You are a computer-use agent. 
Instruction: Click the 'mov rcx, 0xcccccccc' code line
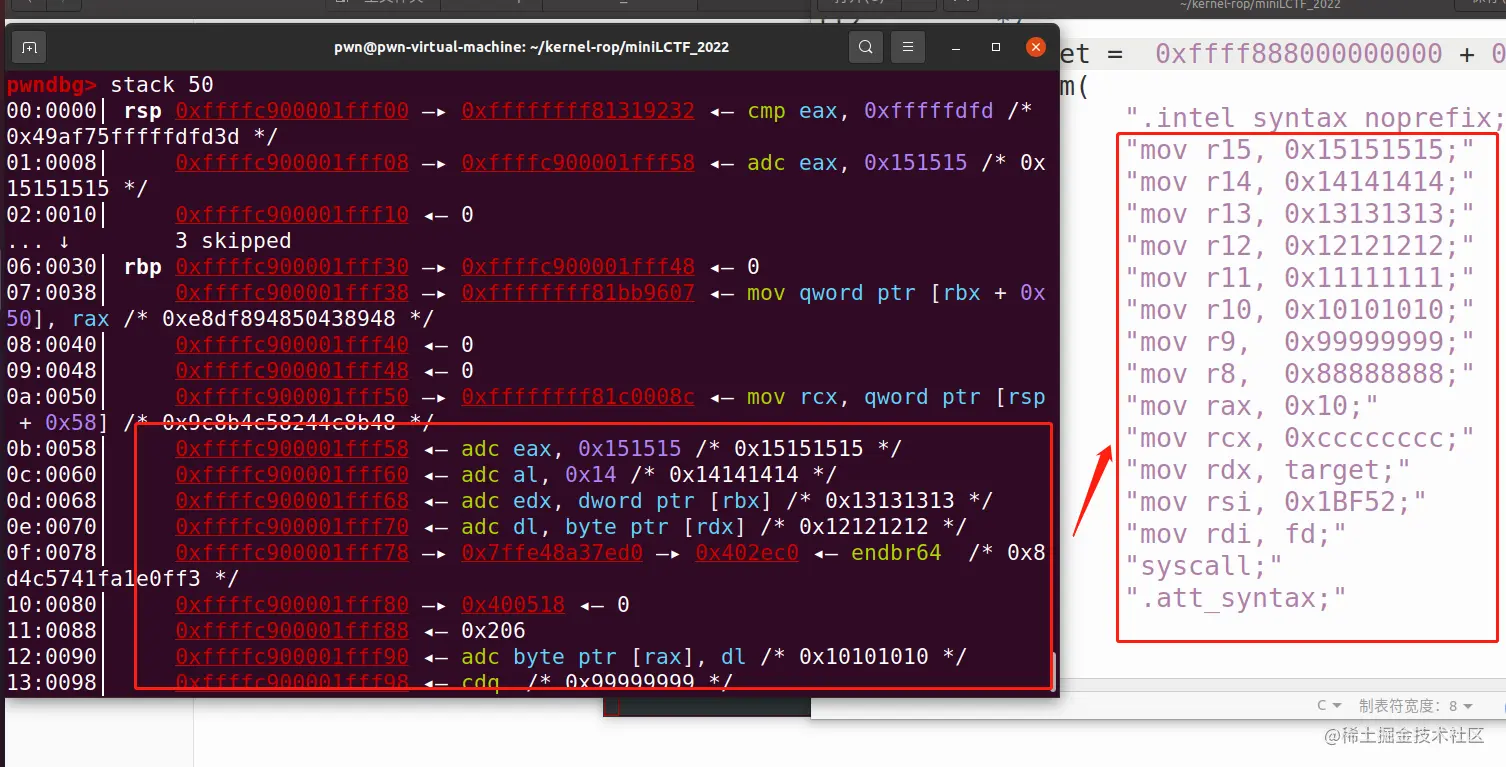tap(1300, 438)
